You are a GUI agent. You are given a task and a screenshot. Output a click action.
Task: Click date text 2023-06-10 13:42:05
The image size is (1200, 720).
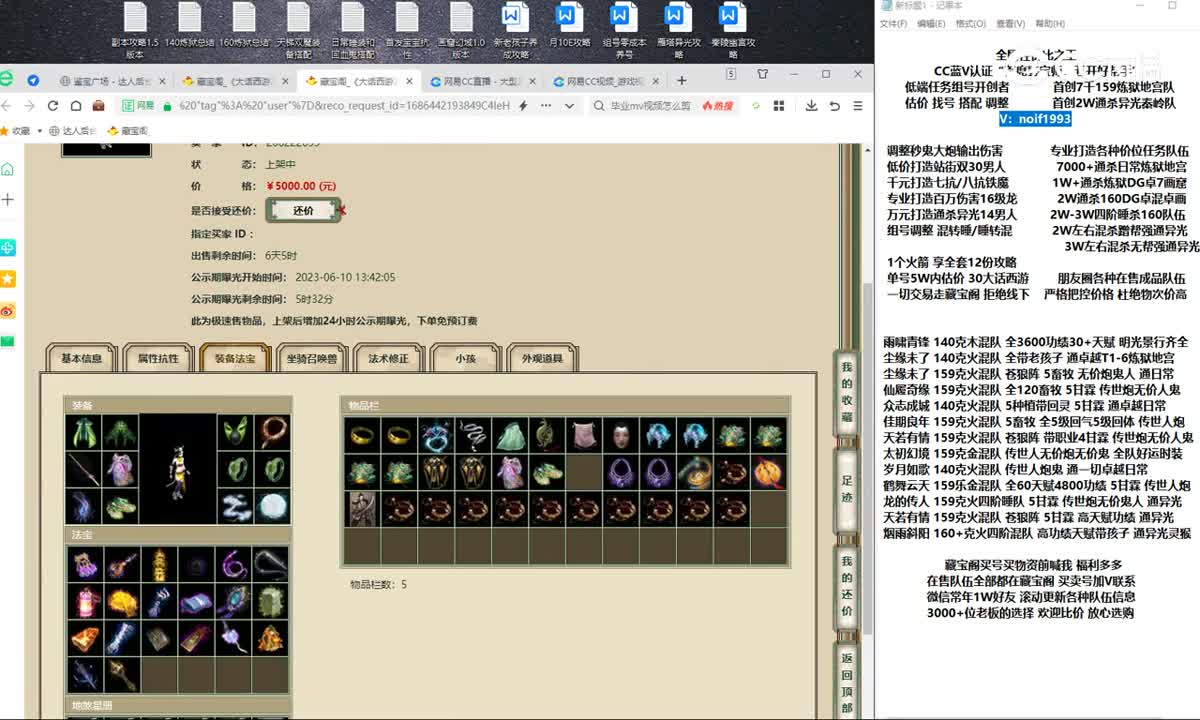tap(345, 277)
